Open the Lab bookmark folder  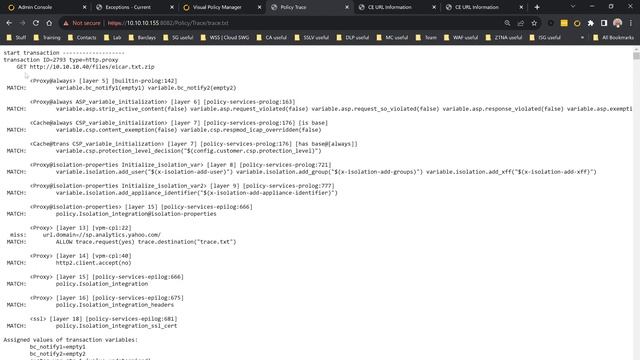[113, 38]
